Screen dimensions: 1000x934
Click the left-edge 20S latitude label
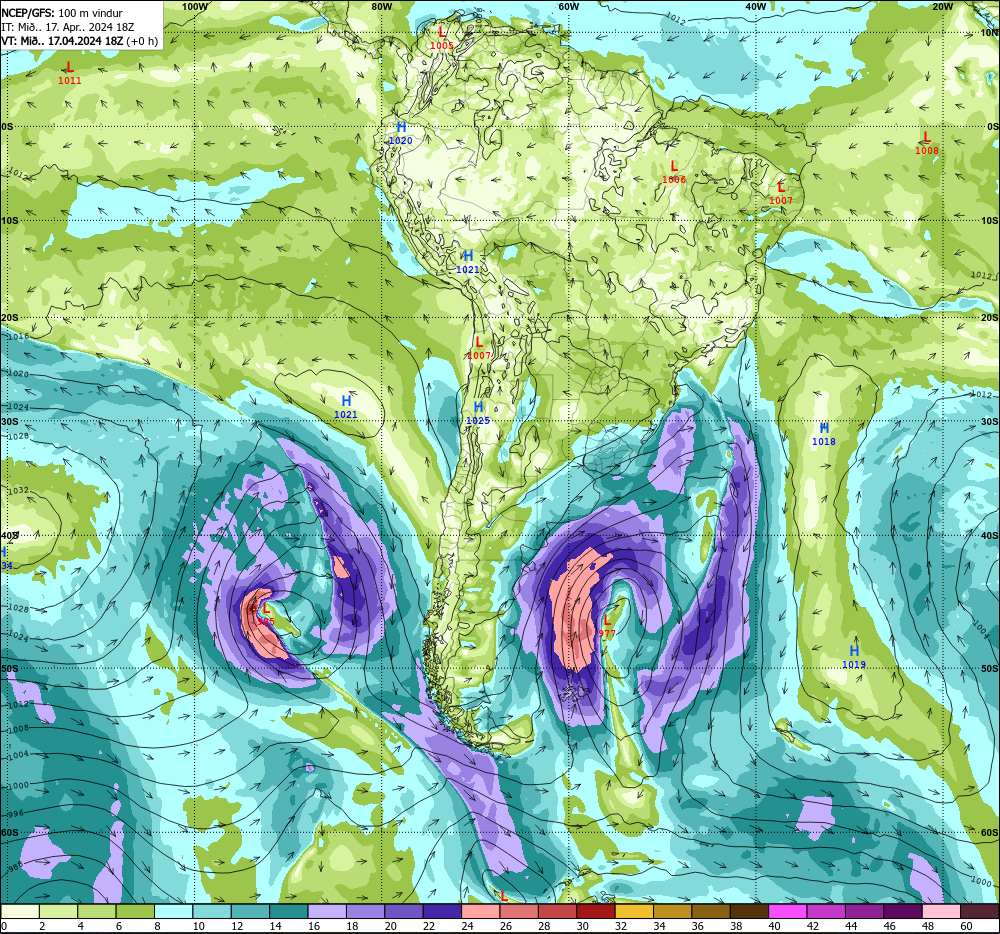point(9,317)
